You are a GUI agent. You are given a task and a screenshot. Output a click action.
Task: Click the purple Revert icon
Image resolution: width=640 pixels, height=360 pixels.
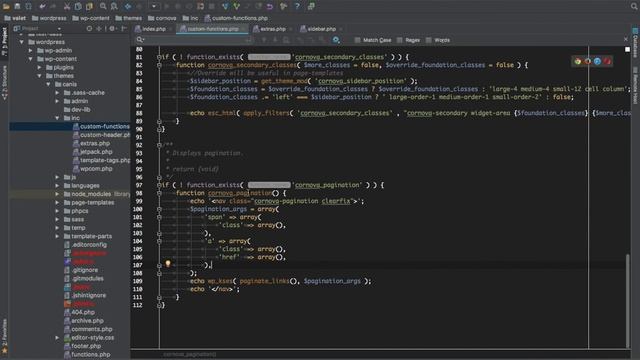tap(270, 6)
